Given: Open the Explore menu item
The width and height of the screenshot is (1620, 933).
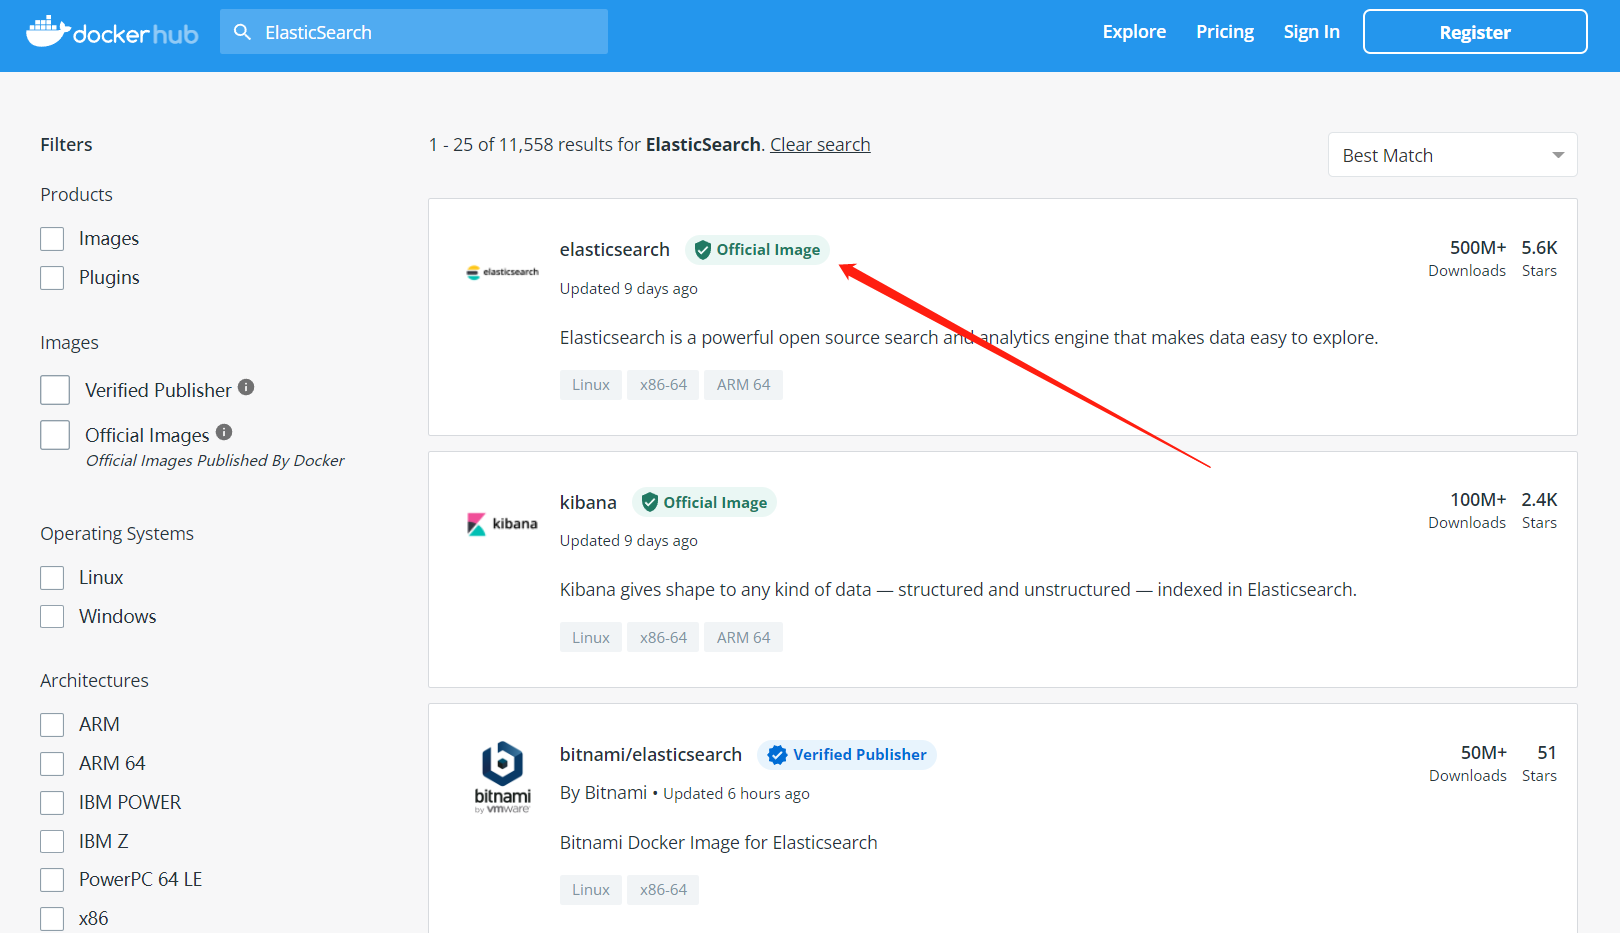Looking at the screenshot, I should pos(1134,32).
